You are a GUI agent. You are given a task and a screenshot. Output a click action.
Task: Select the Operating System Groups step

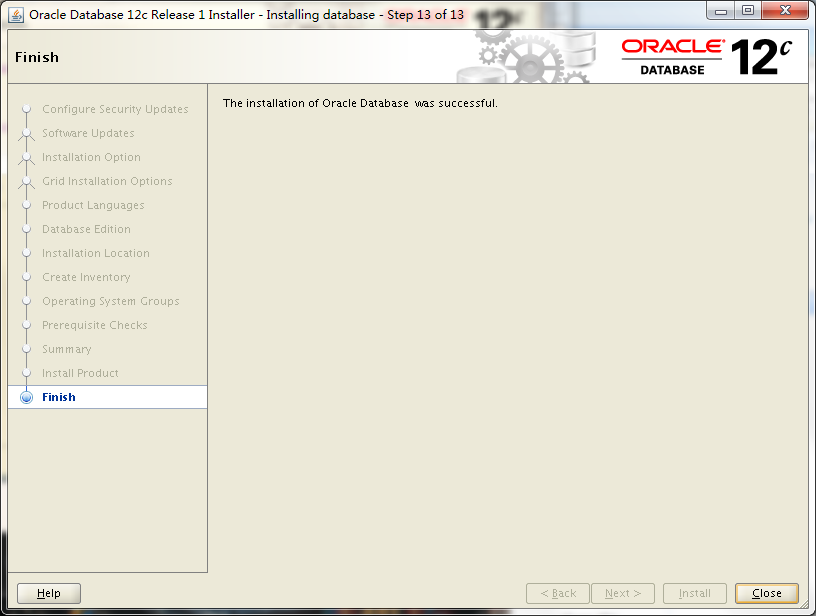pyautogui.click(x=110, y=301)
